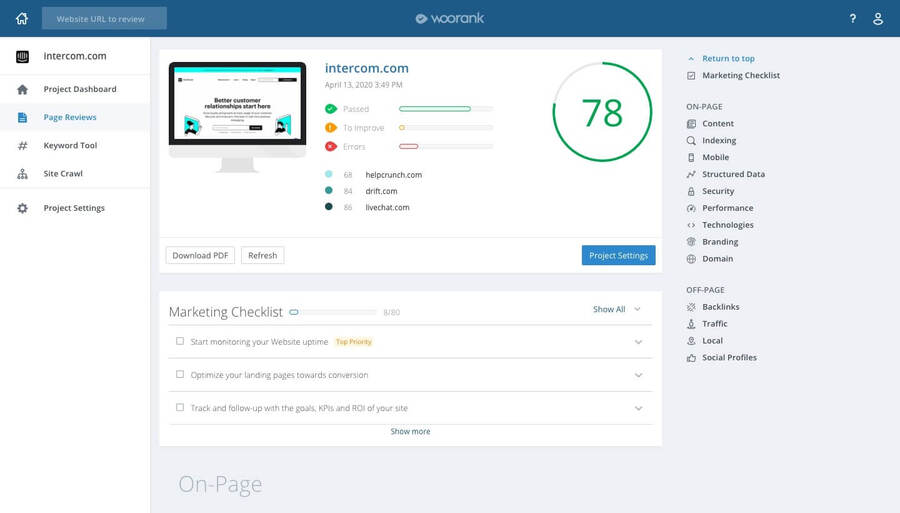Click the Woorank logo
900x513 pixels.
tap(450, 18)
